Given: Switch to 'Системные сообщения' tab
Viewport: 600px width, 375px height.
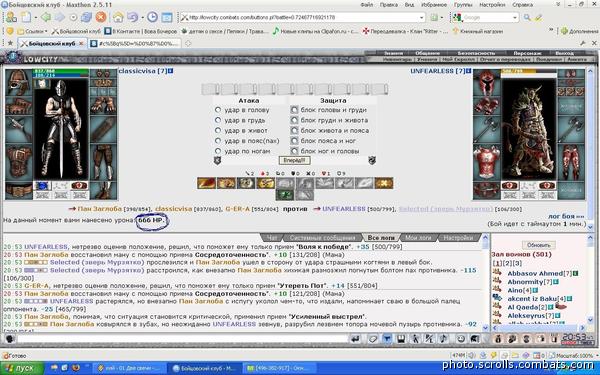Looking at the screenshot, I should (x=323, y=238).
